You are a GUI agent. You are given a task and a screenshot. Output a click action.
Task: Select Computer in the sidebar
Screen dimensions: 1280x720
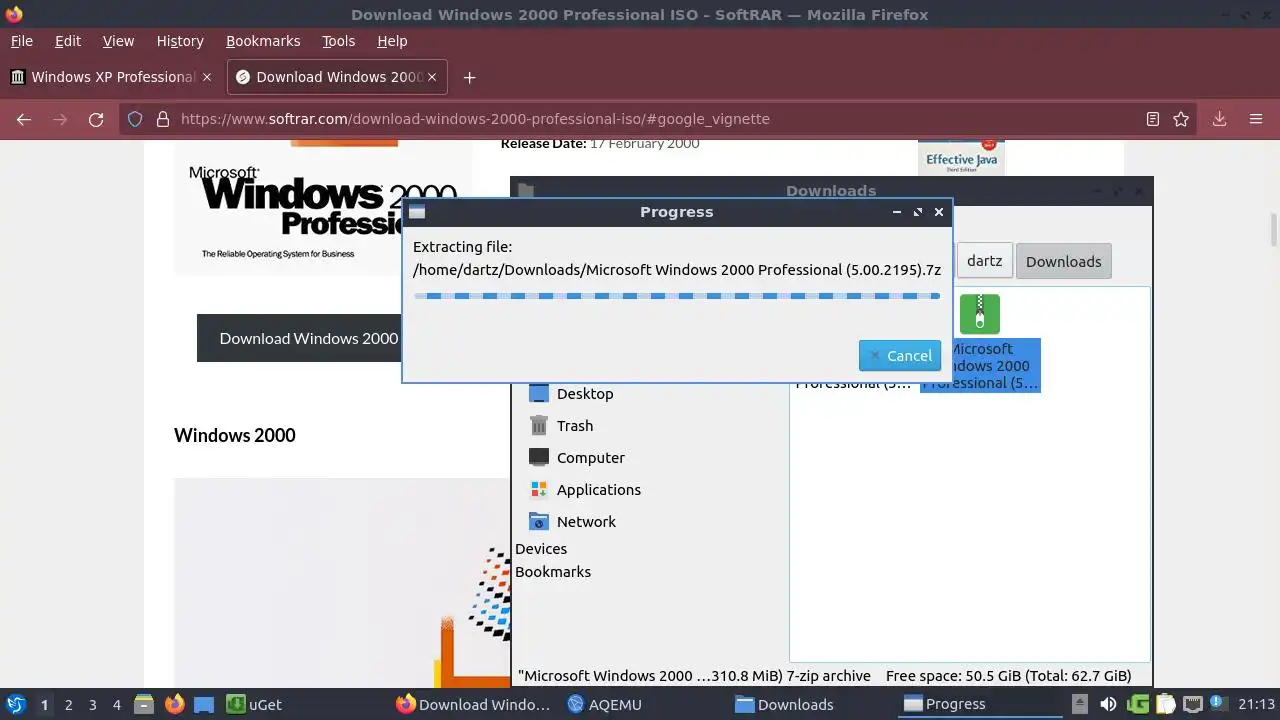pos(577,458)
